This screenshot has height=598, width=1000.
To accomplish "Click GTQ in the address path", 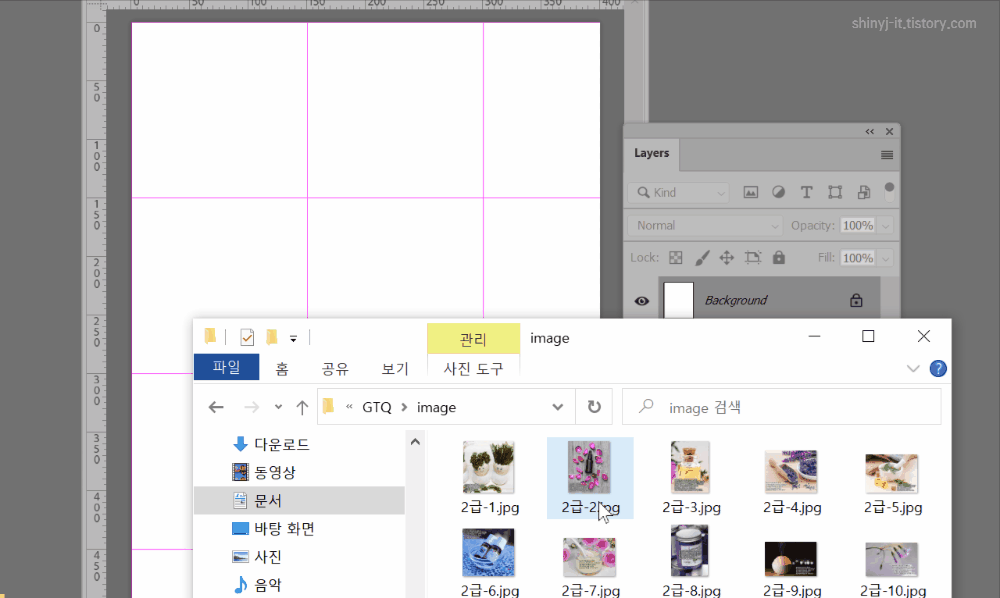I will [x=377, y=407].
